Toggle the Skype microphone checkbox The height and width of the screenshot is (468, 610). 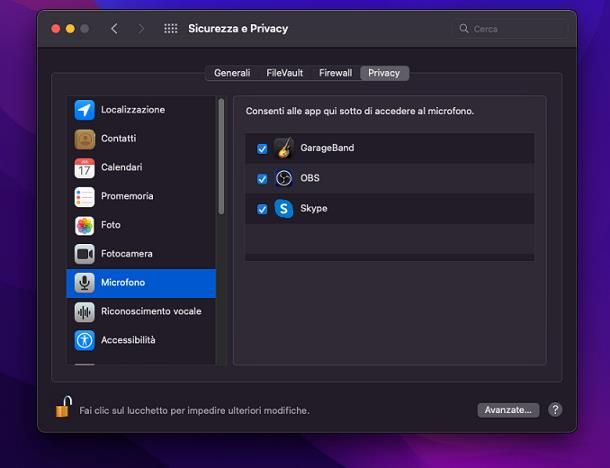(x=262, y=209)
